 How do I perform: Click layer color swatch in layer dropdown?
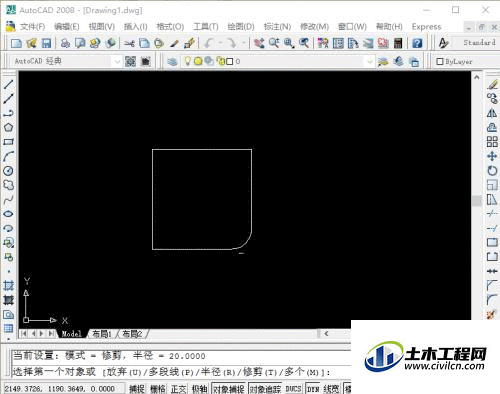click(230, 61)
